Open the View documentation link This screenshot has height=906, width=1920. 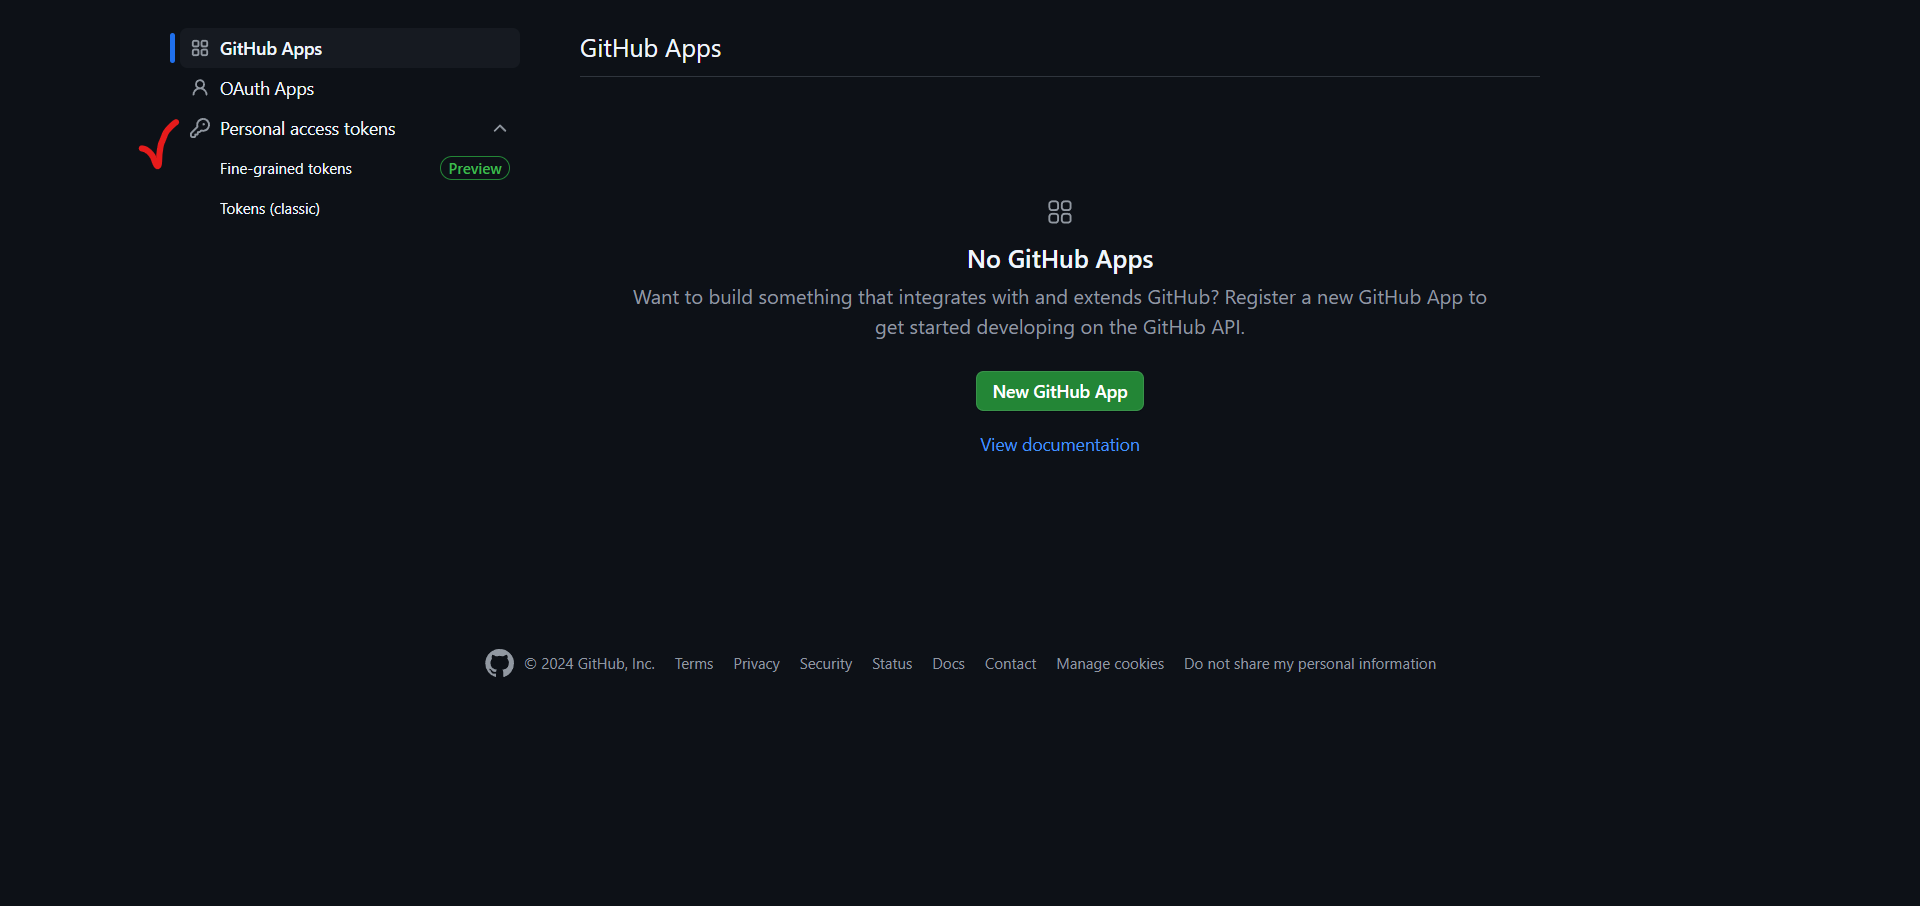click(1060, 445)
